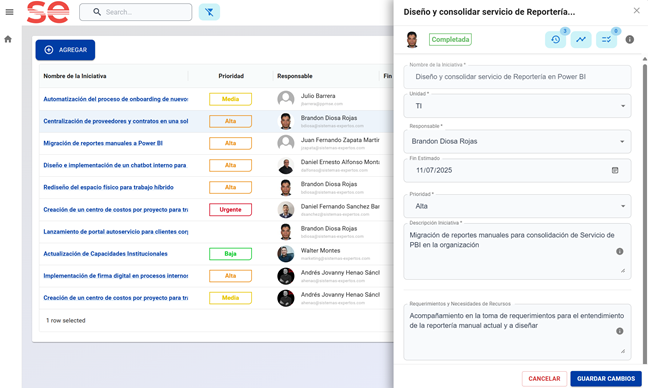Open Migración de reportes manuales a Power BI

103,143
